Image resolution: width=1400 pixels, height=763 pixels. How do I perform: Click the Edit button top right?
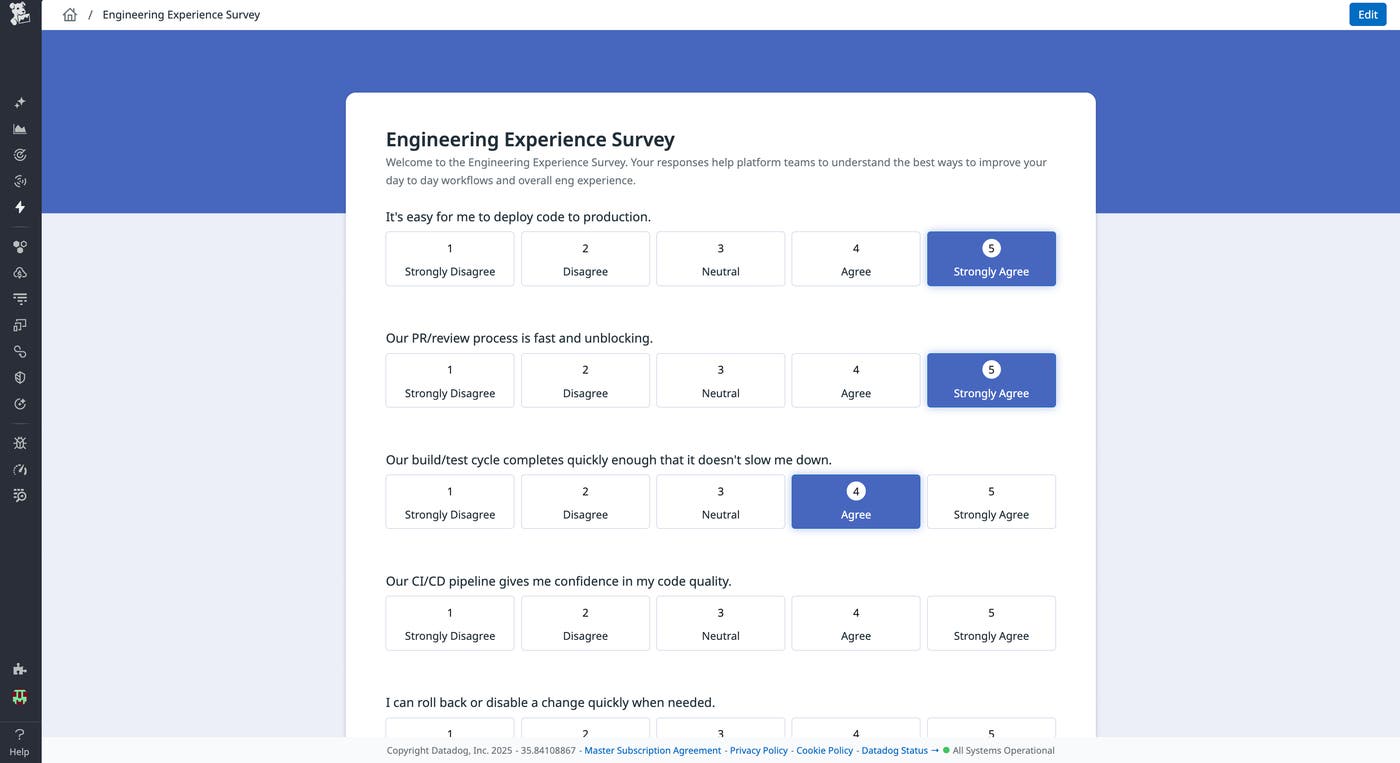coord(1366,14)
